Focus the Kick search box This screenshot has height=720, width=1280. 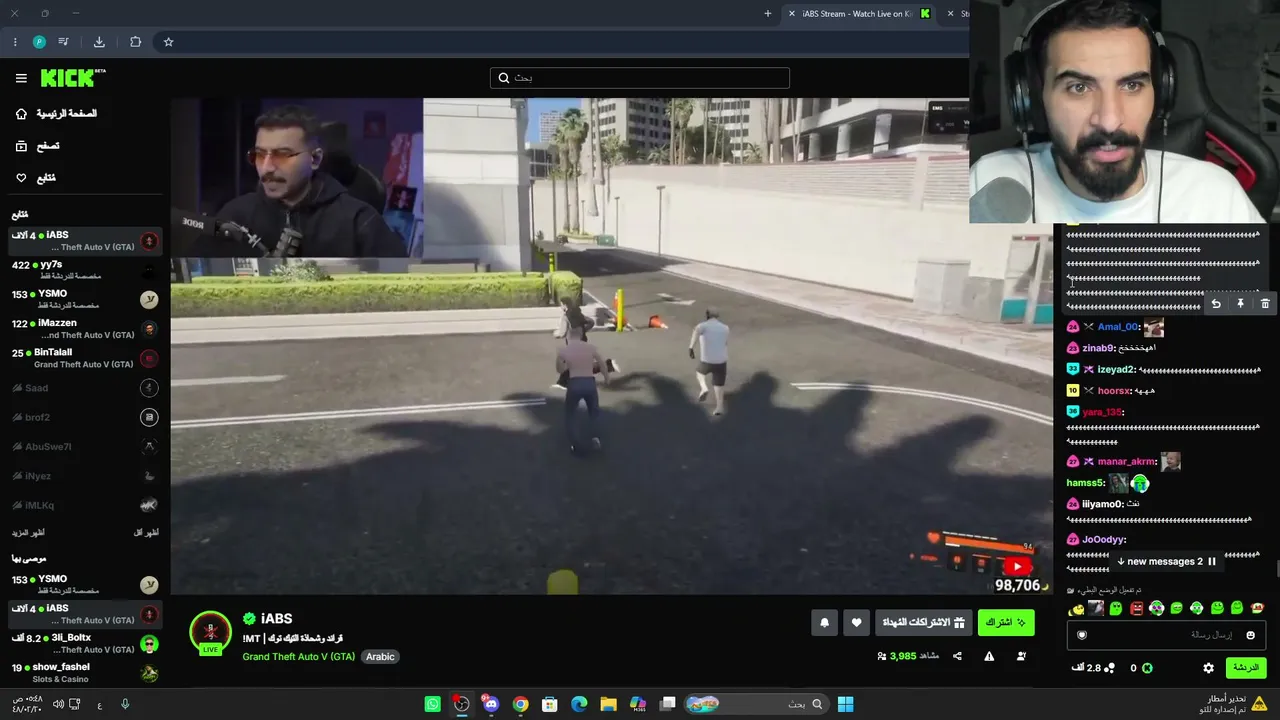pos(640,78)
